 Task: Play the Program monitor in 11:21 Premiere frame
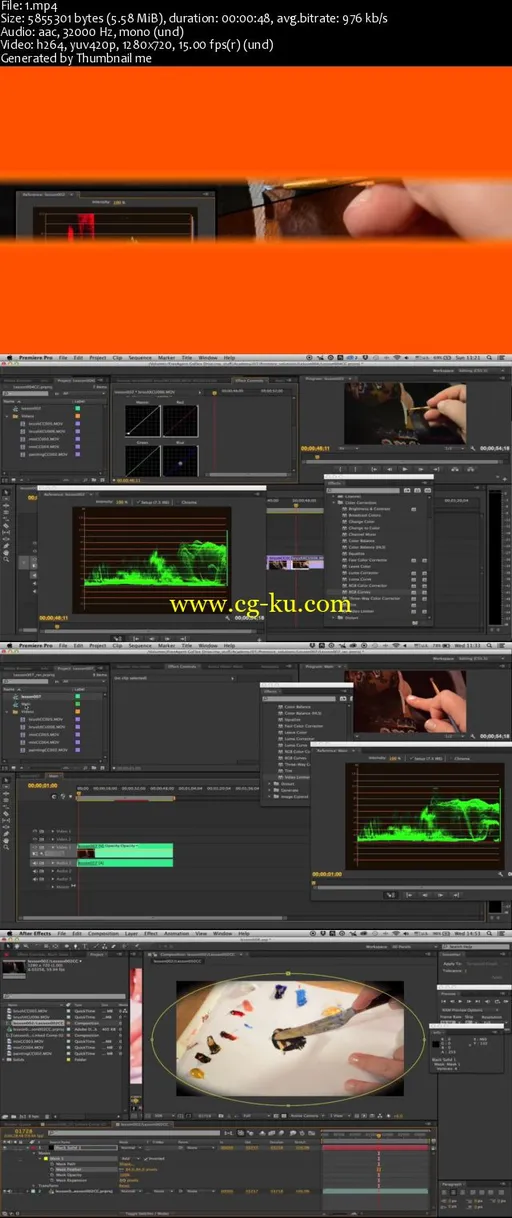tap(404, 468)
